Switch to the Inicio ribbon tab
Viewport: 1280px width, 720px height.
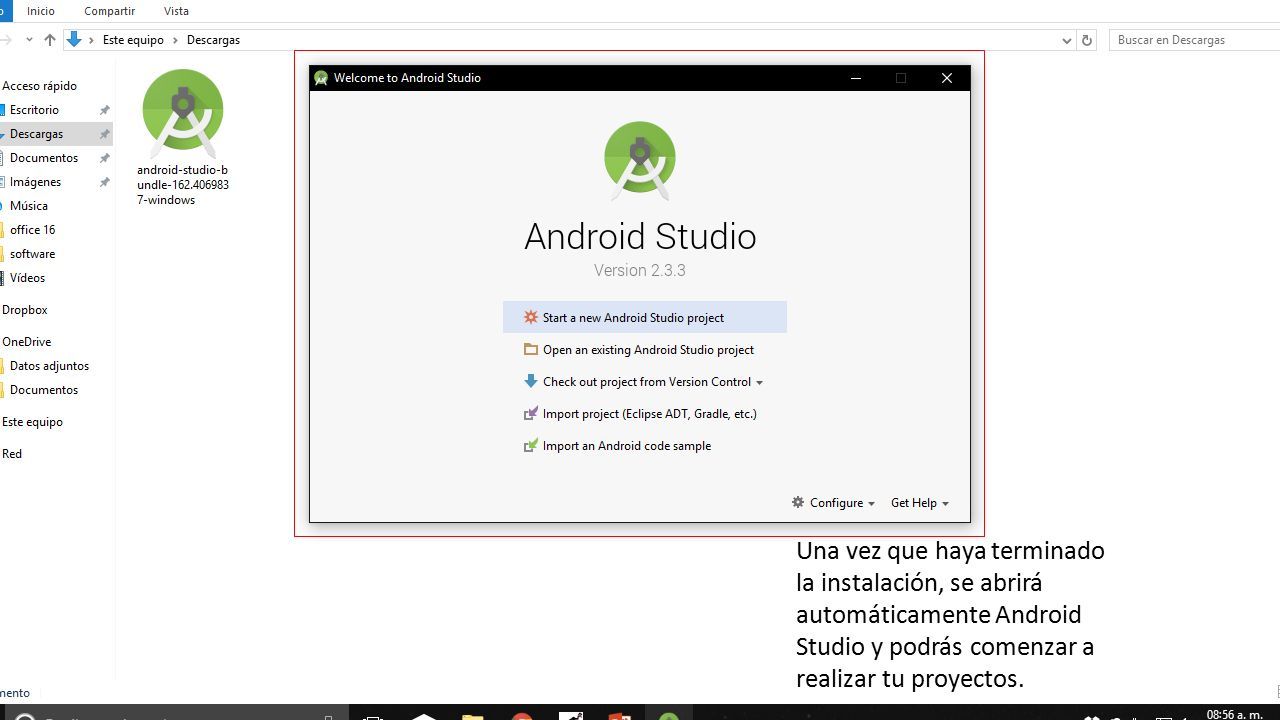(41, 11)
